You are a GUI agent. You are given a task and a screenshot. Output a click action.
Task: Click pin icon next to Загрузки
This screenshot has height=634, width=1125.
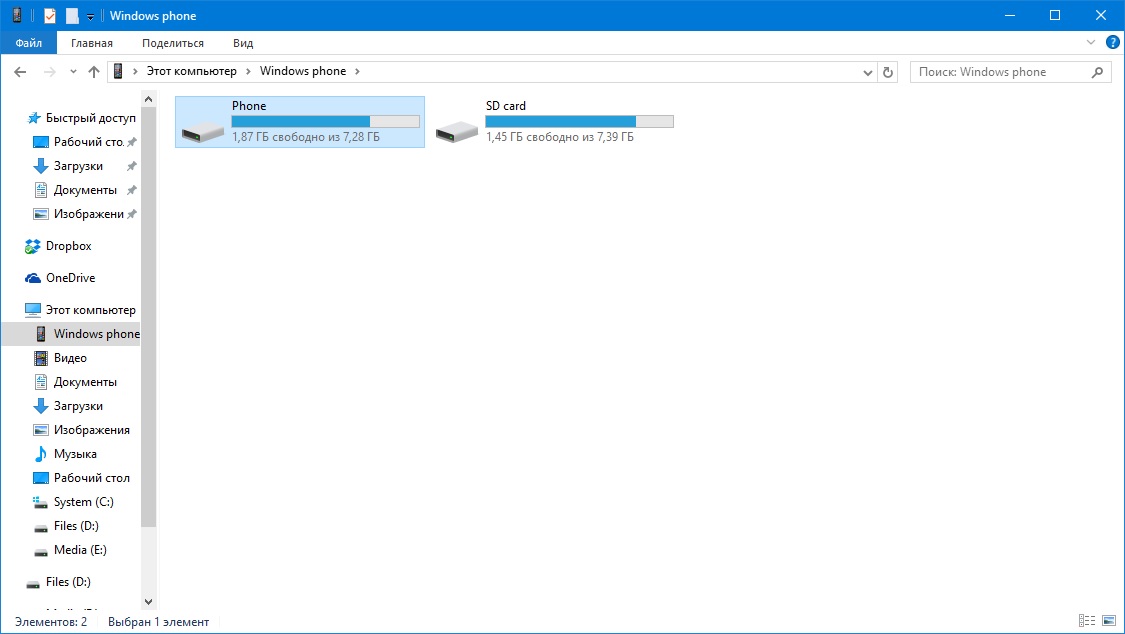click(131, 166)
